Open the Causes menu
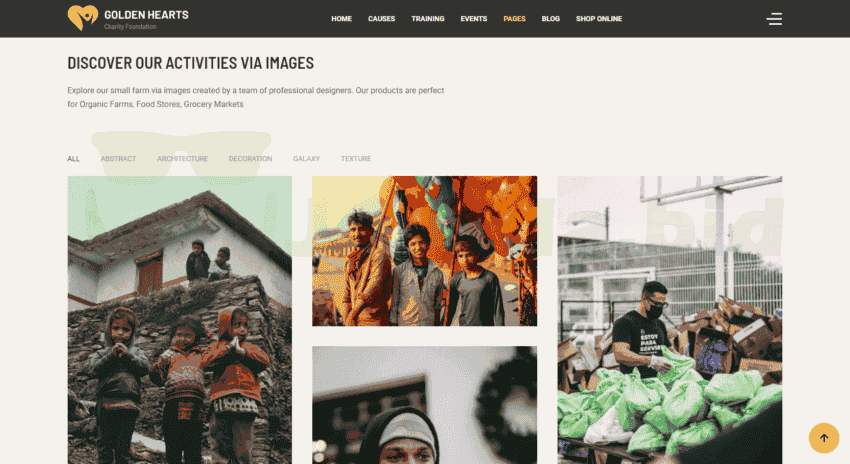Image resolution: width=850 pixels, height=464 pixels. point(382,18)
